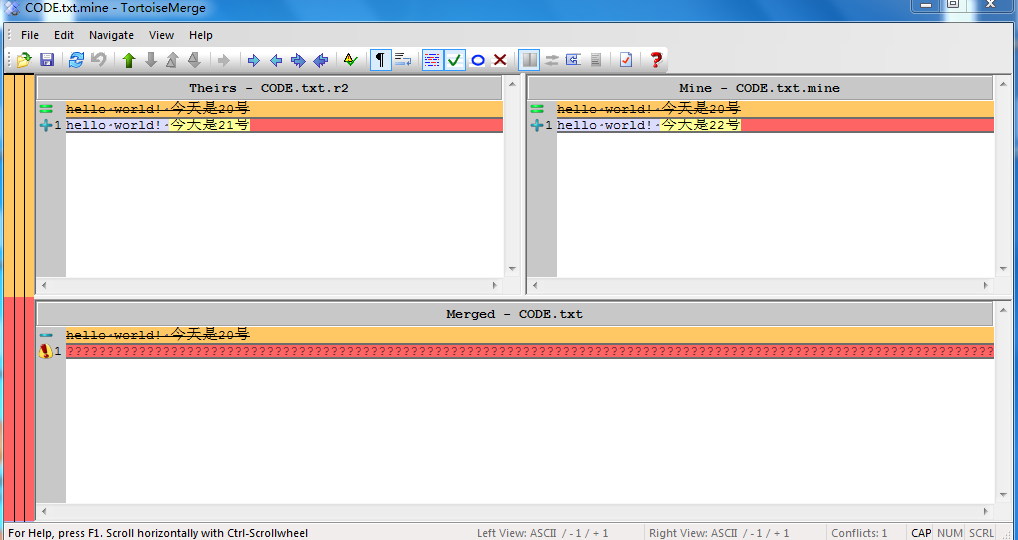The width and height of the screenshot is (1018, 540).
Task: Open the View menu
Action: 161,35
